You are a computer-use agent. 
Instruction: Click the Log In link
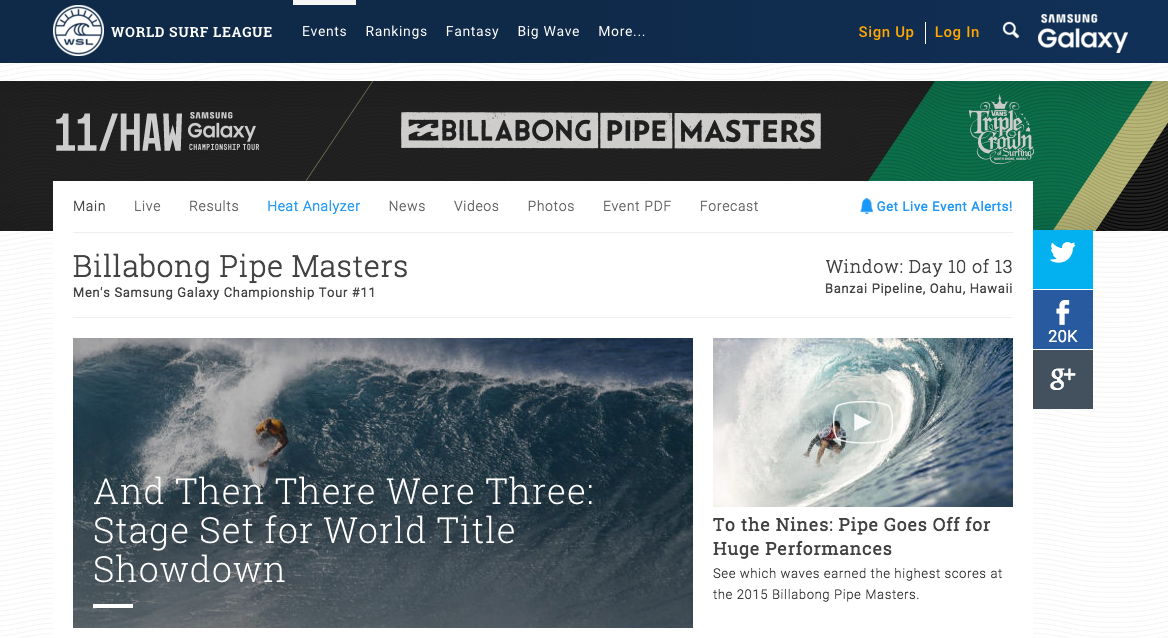[x=956, y=32]
